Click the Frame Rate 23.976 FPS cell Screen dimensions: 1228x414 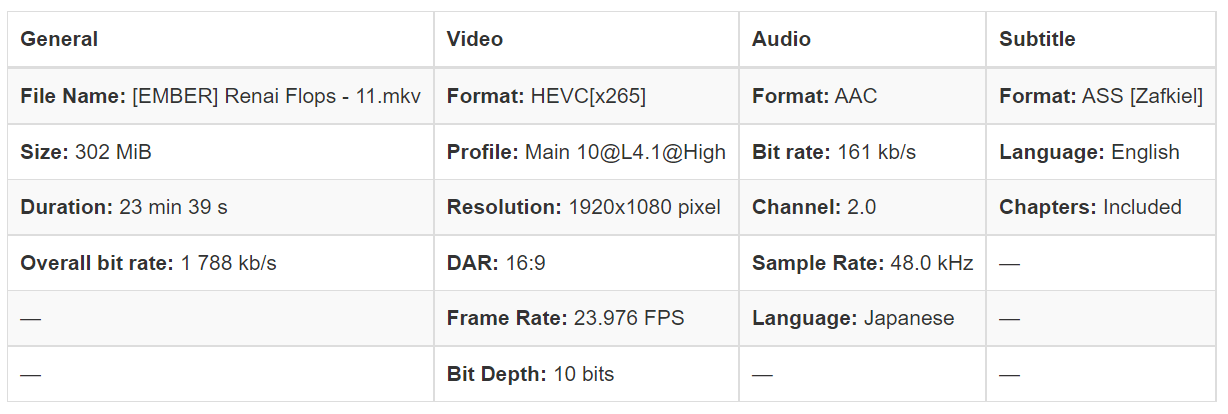click(x=565, y=319)
